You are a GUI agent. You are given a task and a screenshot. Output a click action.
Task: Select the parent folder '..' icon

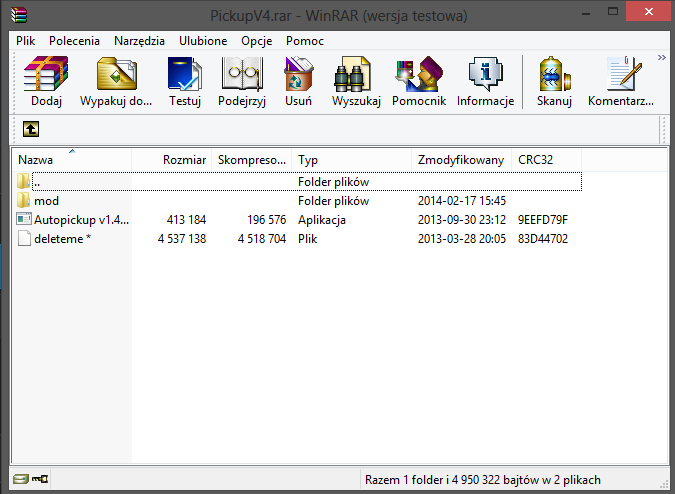pos(24,181)
